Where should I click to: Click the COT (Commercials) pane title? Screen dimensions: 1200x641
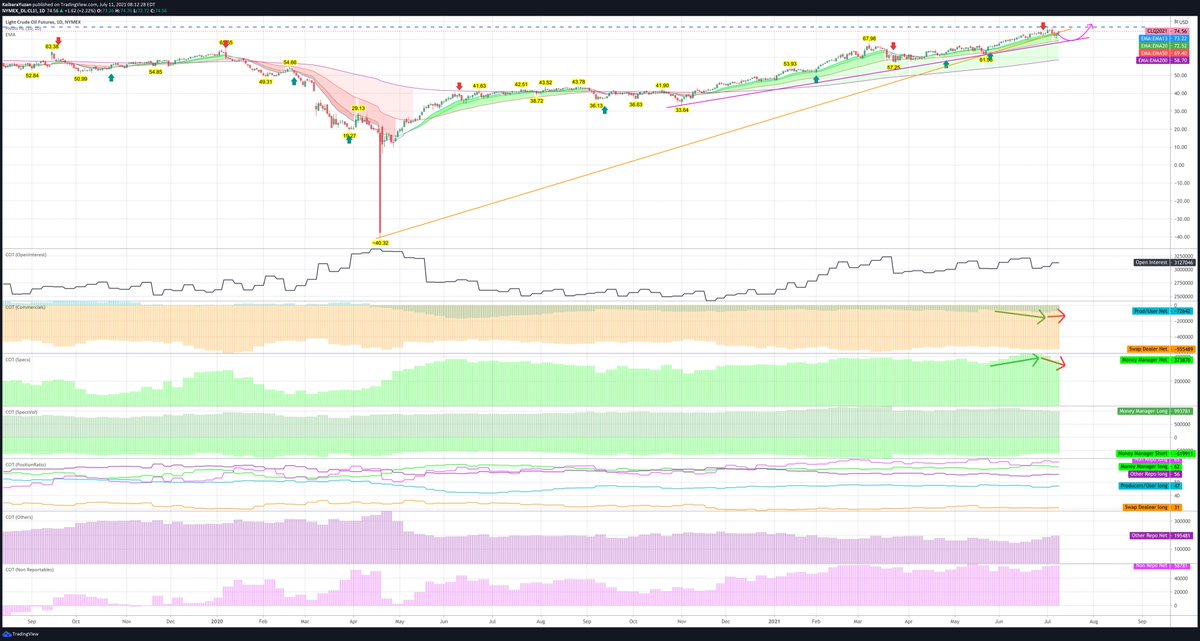coord(23,306)
